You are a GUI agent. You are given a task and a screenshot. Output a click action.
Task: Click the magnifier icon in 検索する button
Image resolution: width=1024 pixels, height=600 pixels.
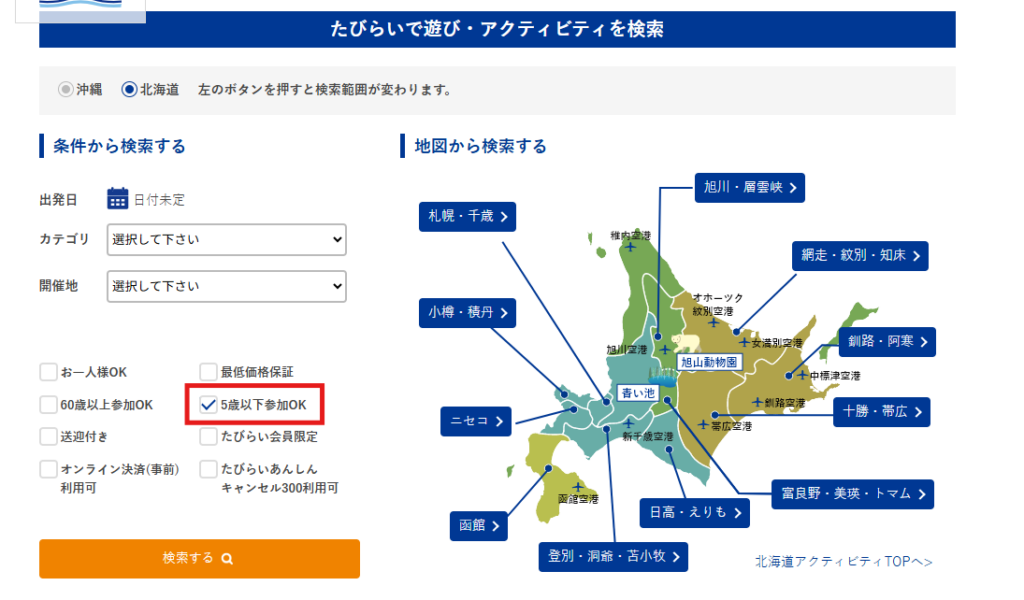click(227, 559)
